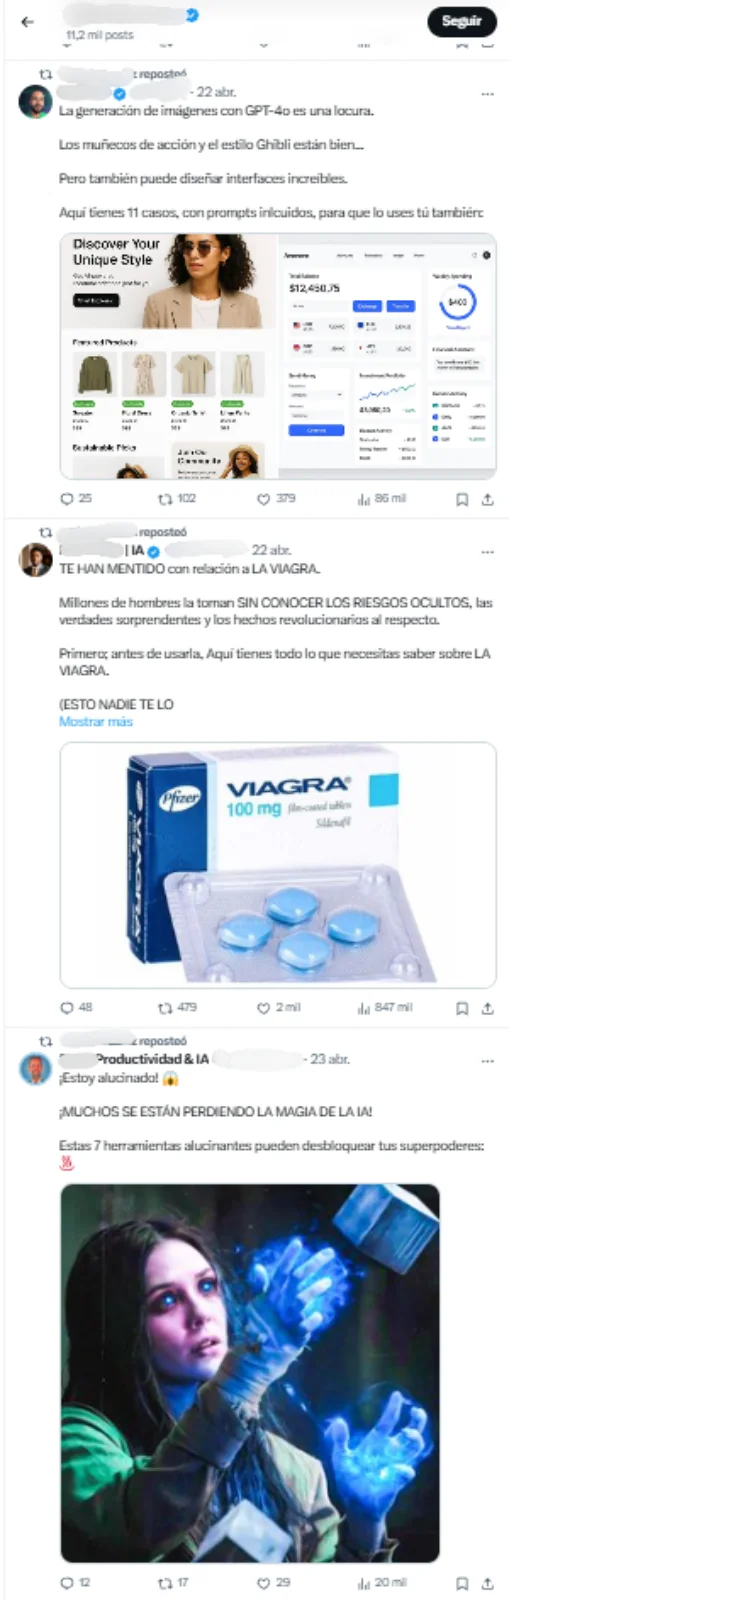The image size is (739, 1600).
Task: Reply to the post with 12 comments
Action: click(x=75, y=1582)
